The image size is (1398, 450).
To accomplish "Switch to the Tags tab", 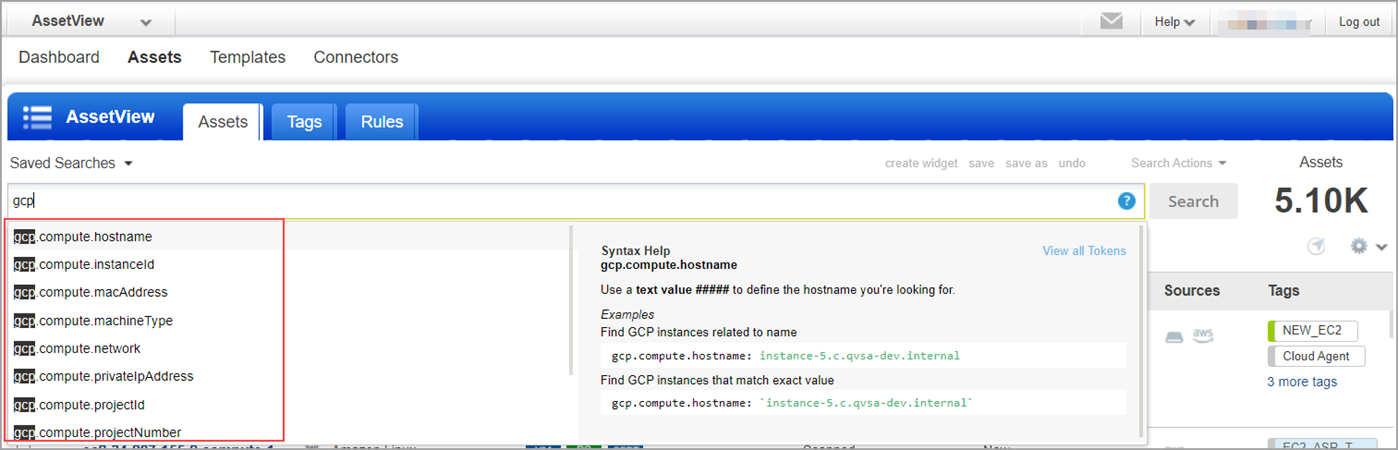I will coord(304,122).
